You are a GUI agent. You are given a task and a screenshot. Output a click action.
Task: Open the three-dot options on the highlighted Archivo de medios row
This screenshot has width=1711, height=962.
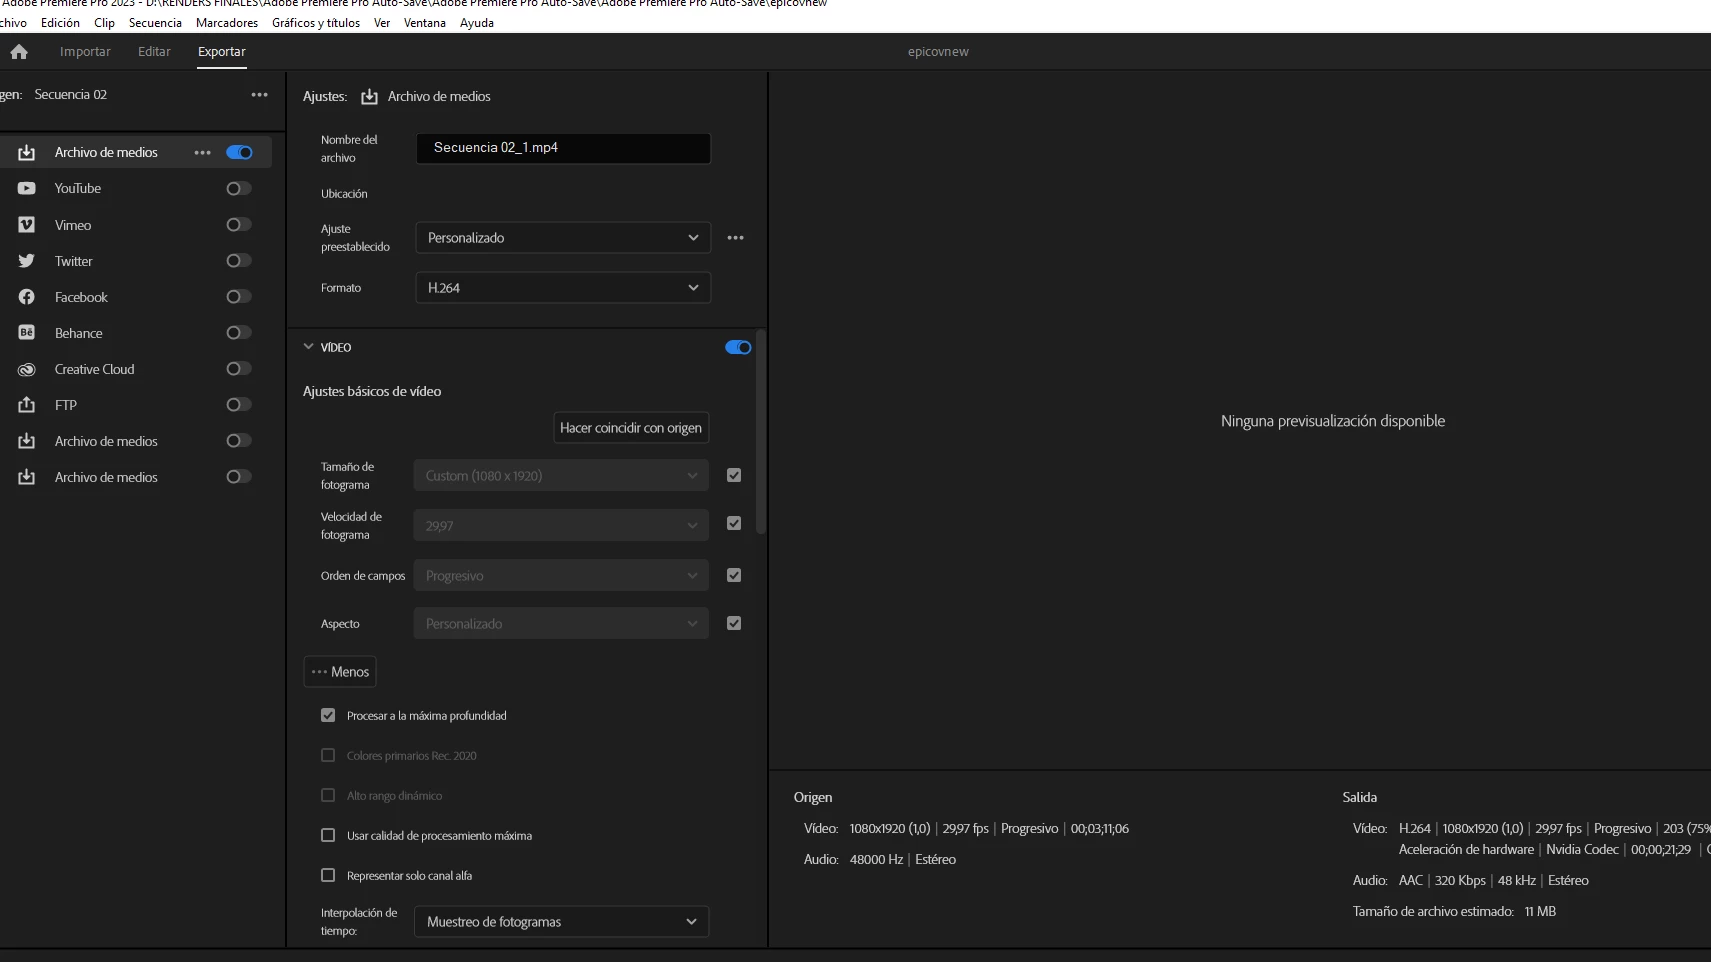coord(203,153)
